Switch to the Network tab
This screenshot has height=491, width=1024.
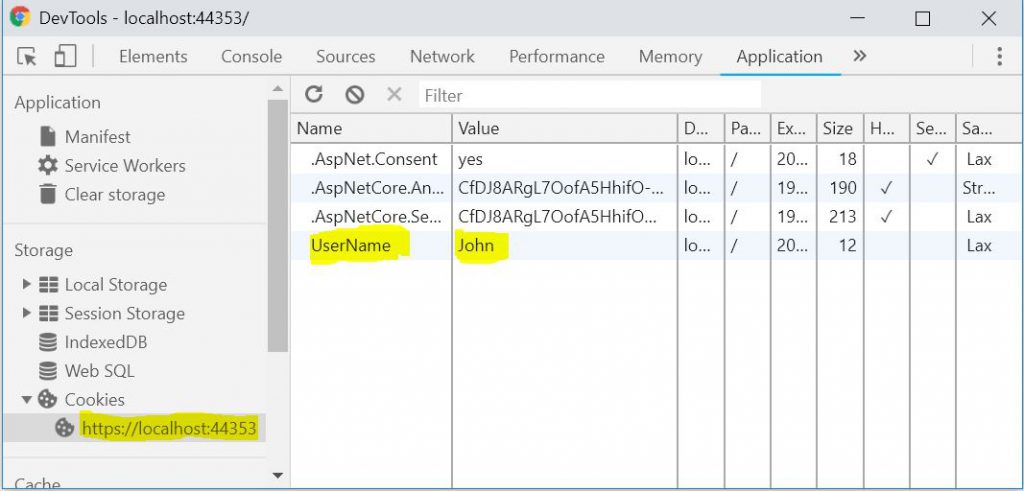point(442,57)
